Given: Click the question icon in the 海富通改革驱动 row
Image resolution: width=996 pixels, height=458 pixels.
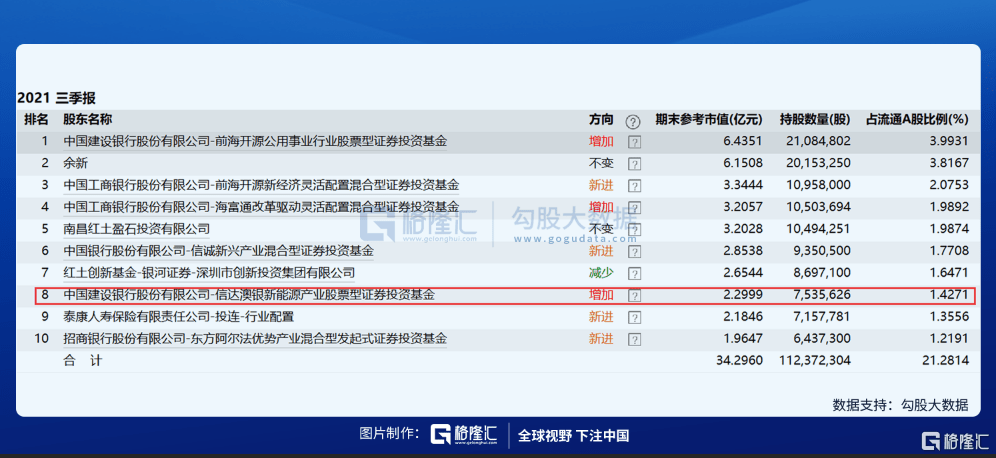Looking at the screenshot, I should (x=634, y=208).
